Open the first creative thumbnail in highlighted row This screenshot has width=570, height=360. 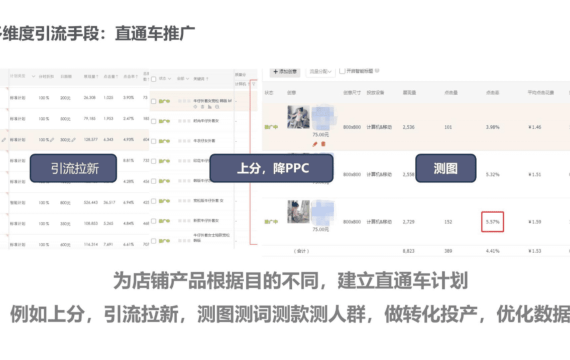(298, 117)
